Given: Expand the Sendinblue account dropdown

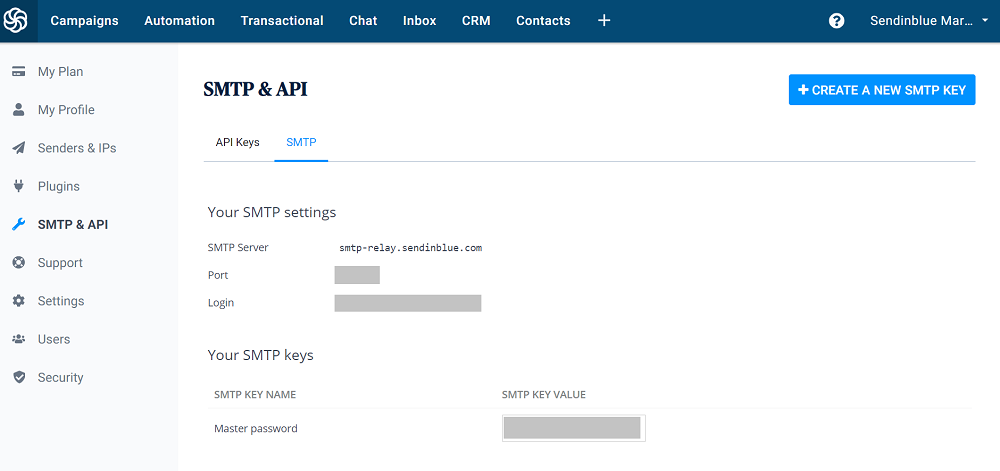Looking at the screenshot, I should tap(929, 20).
